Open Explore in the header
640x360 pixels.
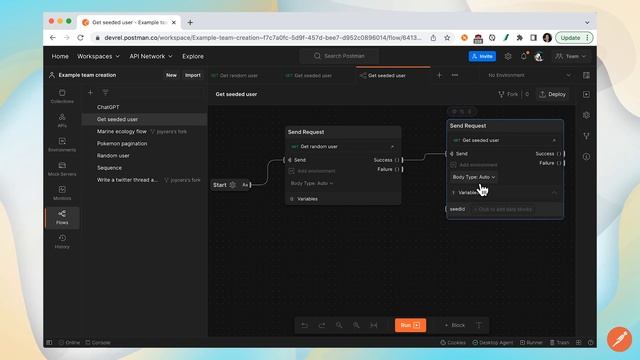pyautogui.click(x=193, y=56)
